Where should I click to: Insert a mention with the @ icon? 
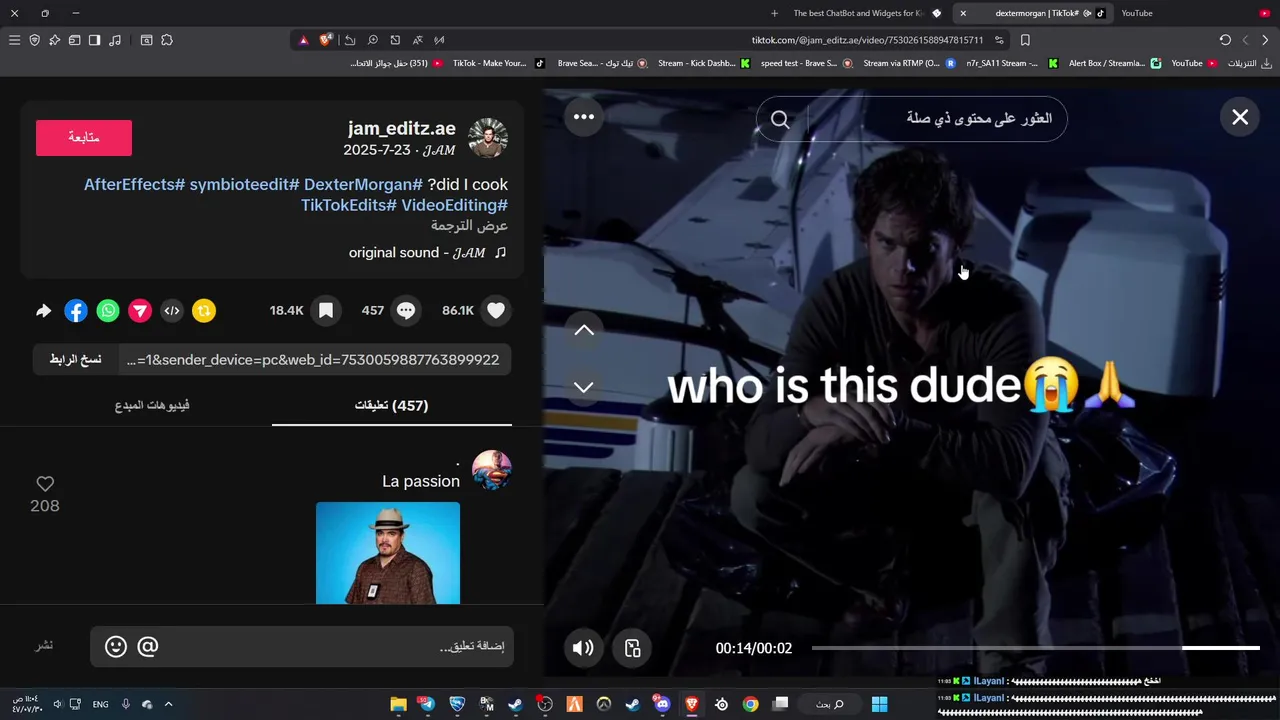[148, 647]
